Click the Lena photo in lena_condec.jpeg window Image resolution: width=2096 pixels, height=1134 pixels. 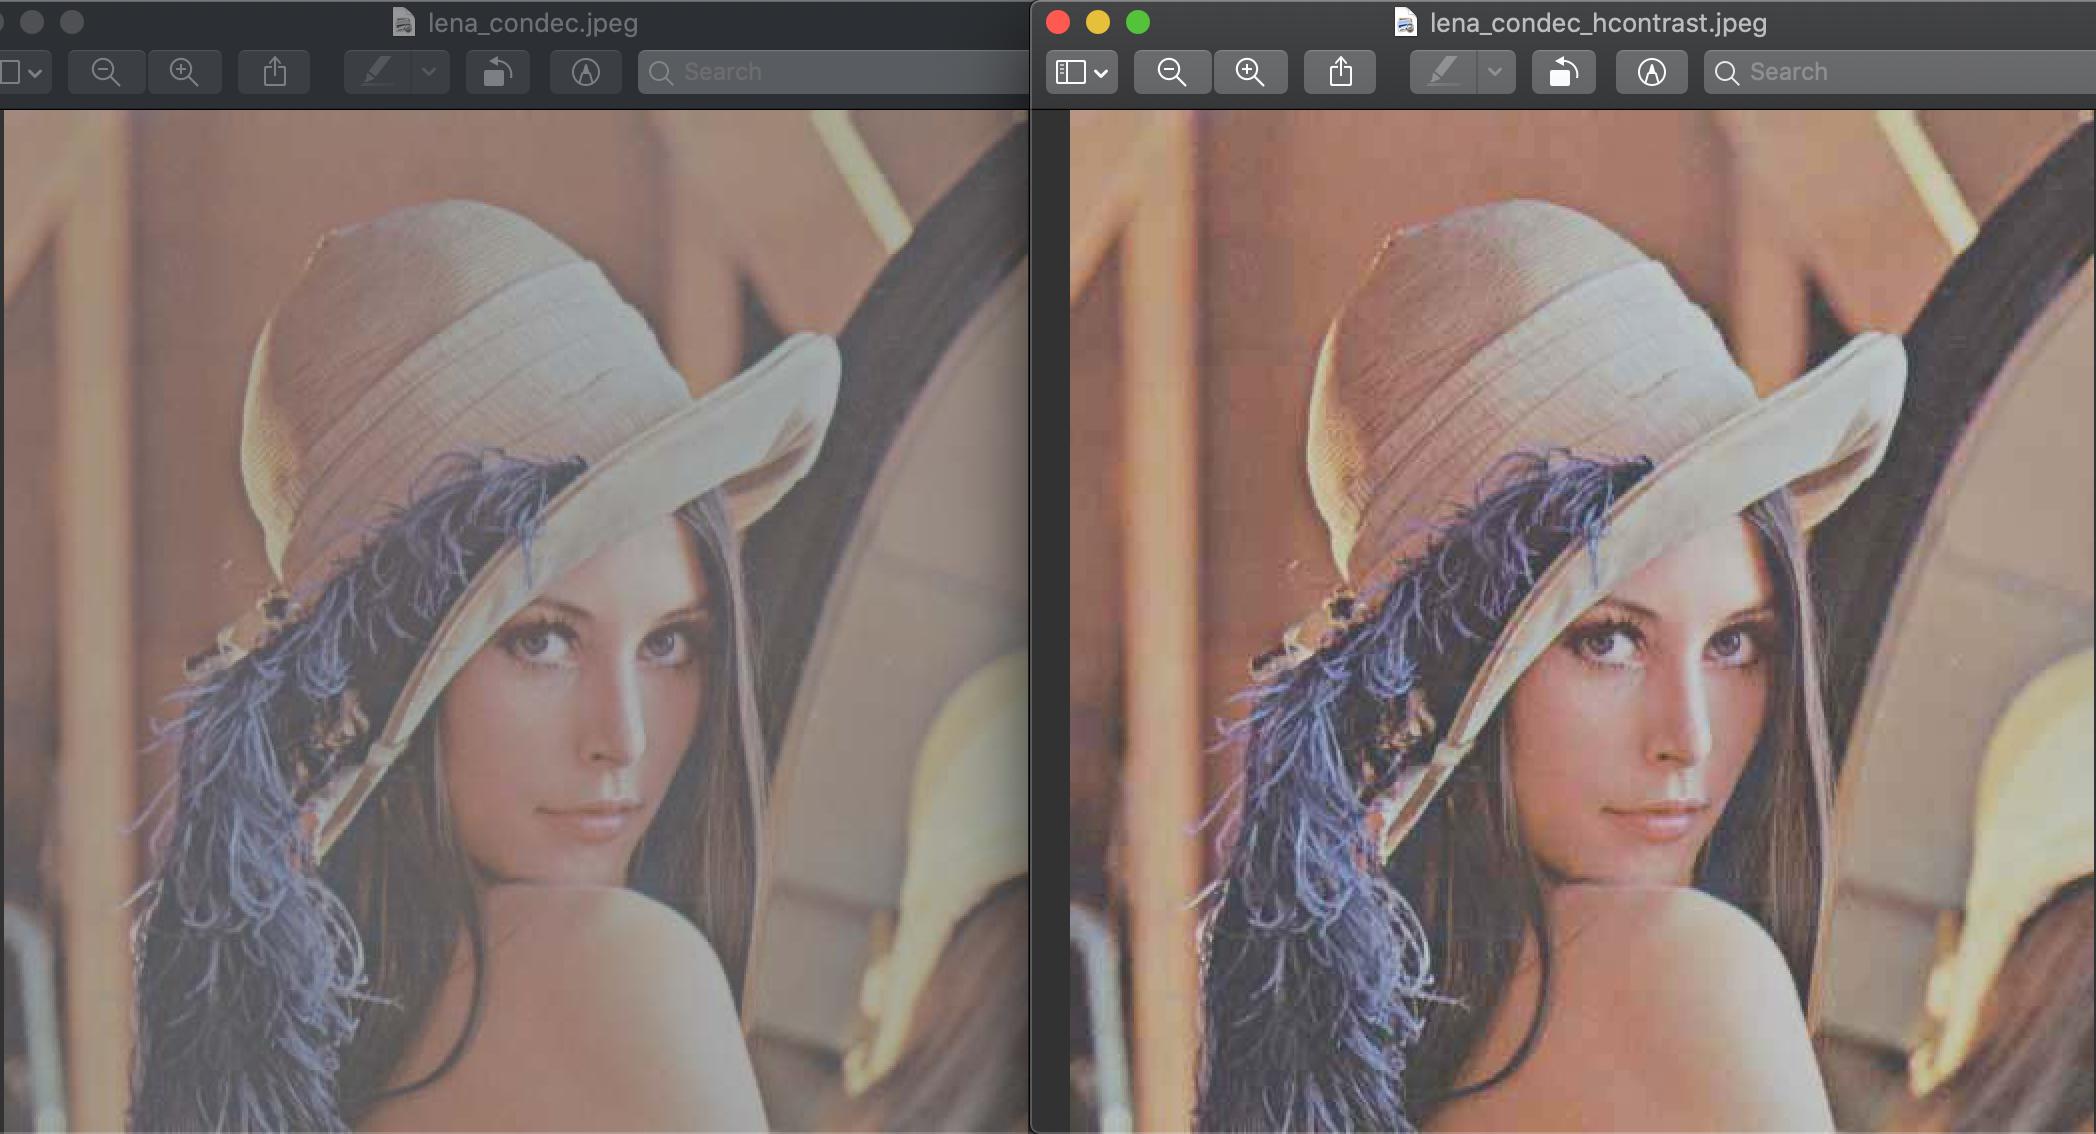516,620
